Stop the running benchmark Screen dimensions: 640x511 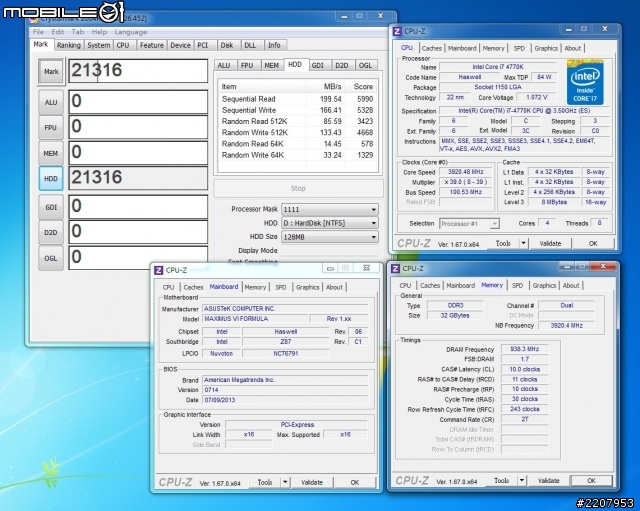pos(298,188)
